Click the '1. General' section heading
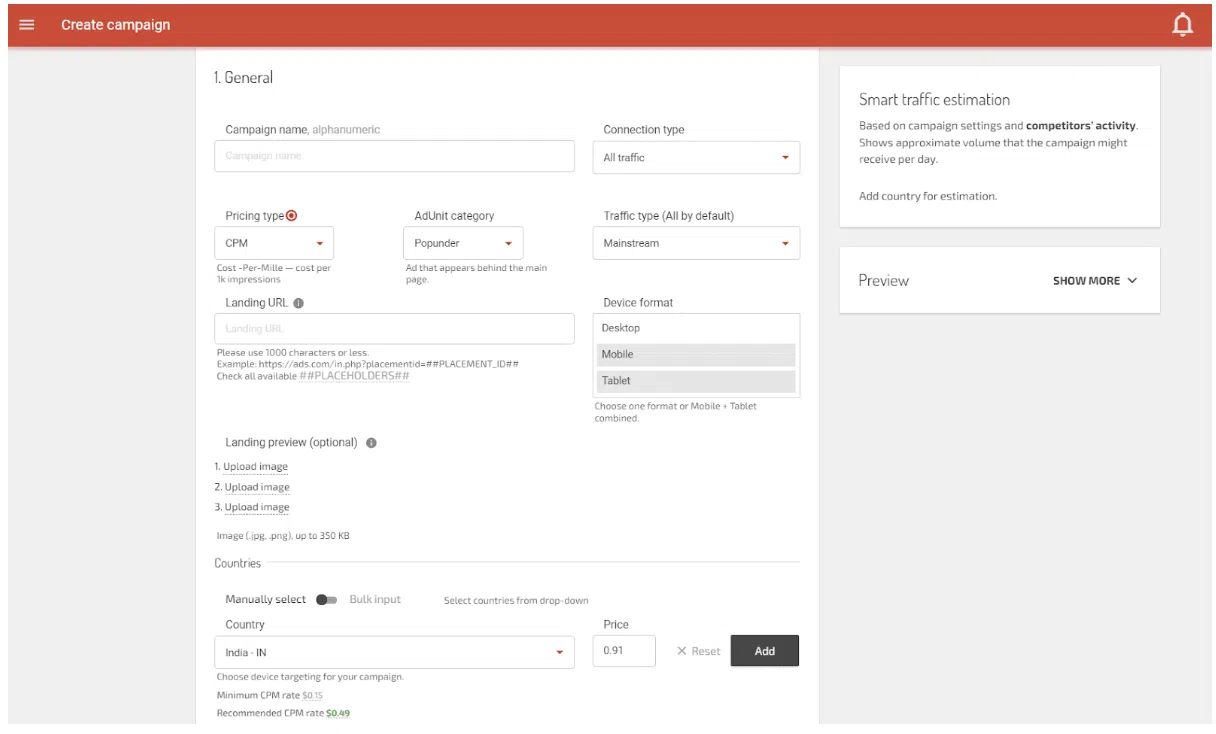Viewport: 1216px width, 734px height. pos(243,77)
